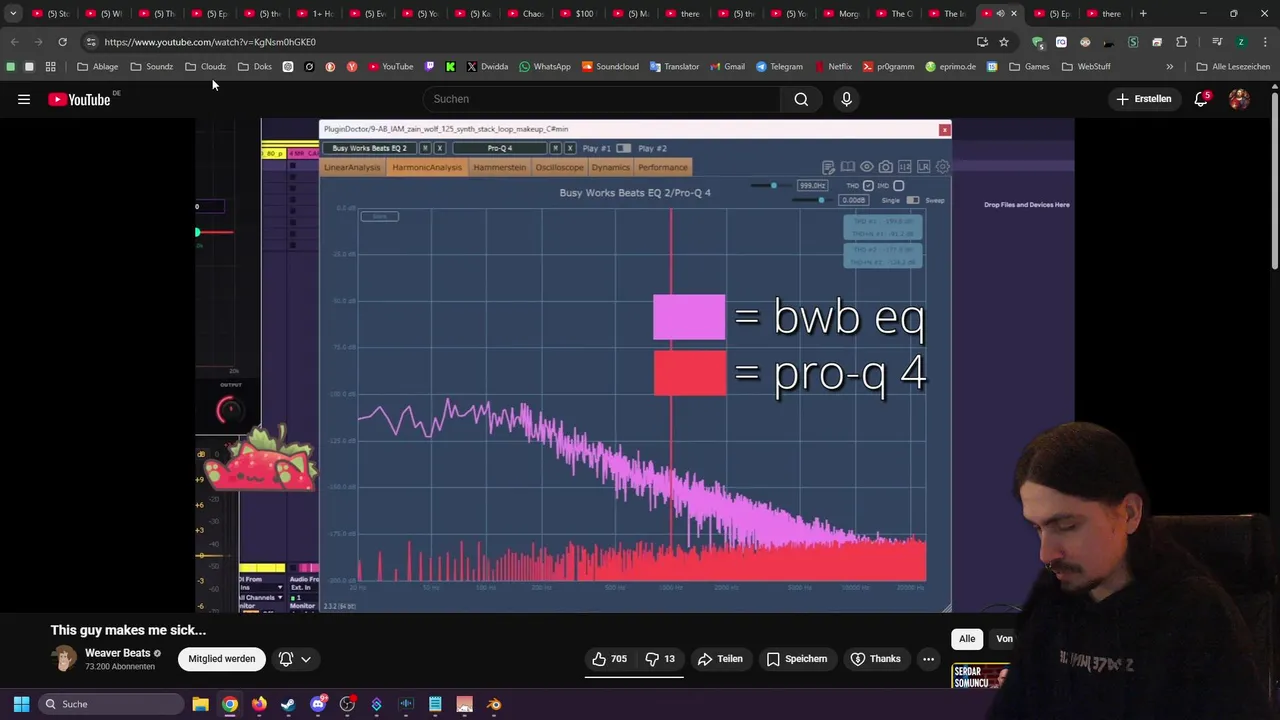Click Thanks button
1280x720 pixels.
875,659
